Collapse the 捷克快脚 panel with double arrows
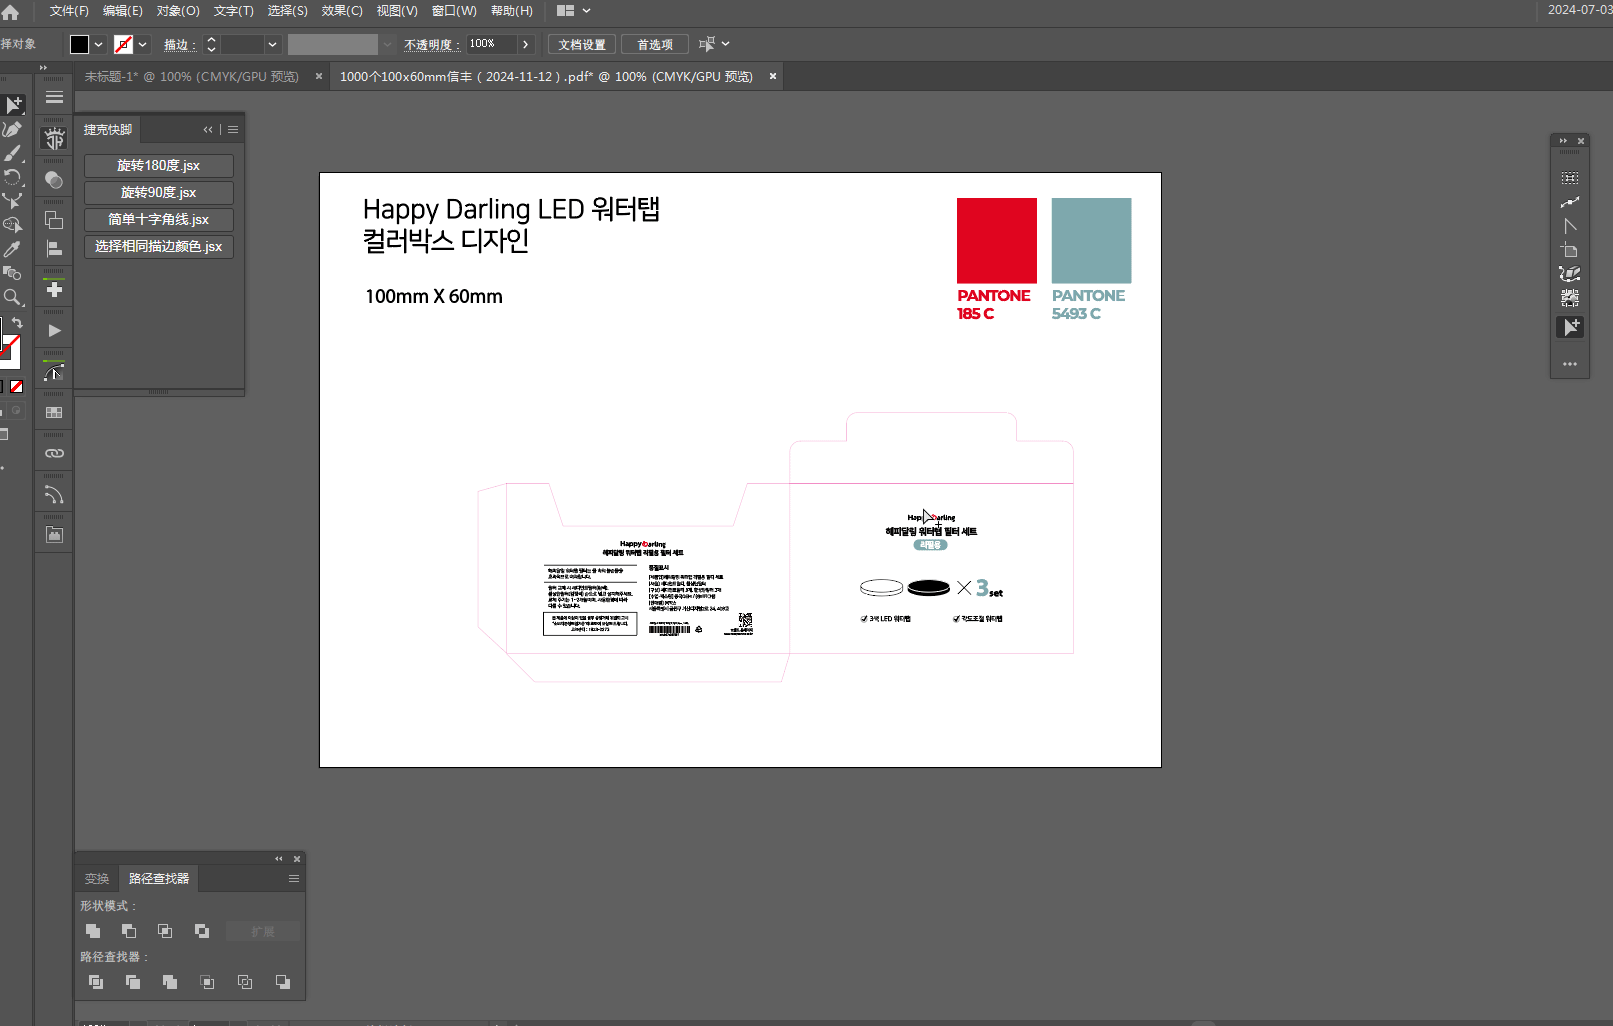 coord(208,130)
